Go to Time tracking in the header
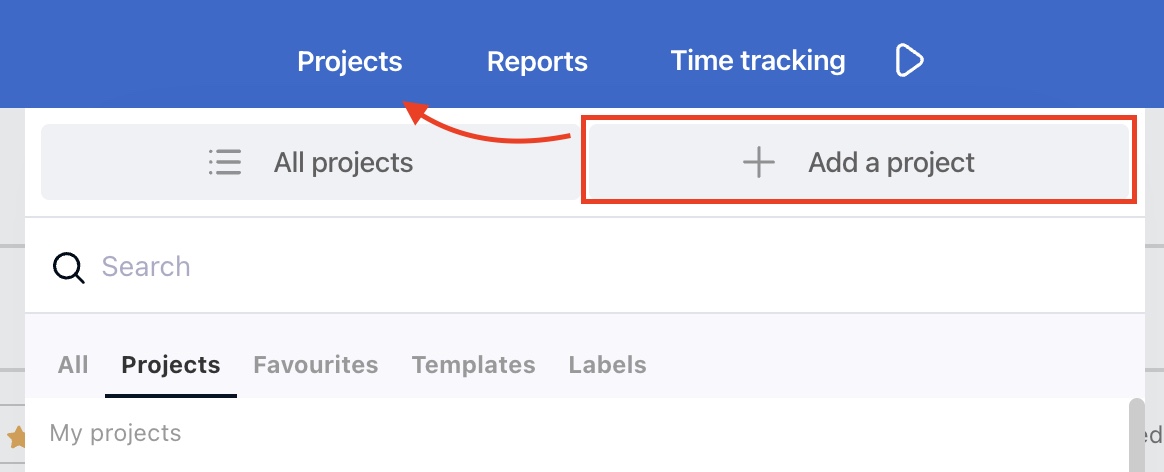 (757, 61)
